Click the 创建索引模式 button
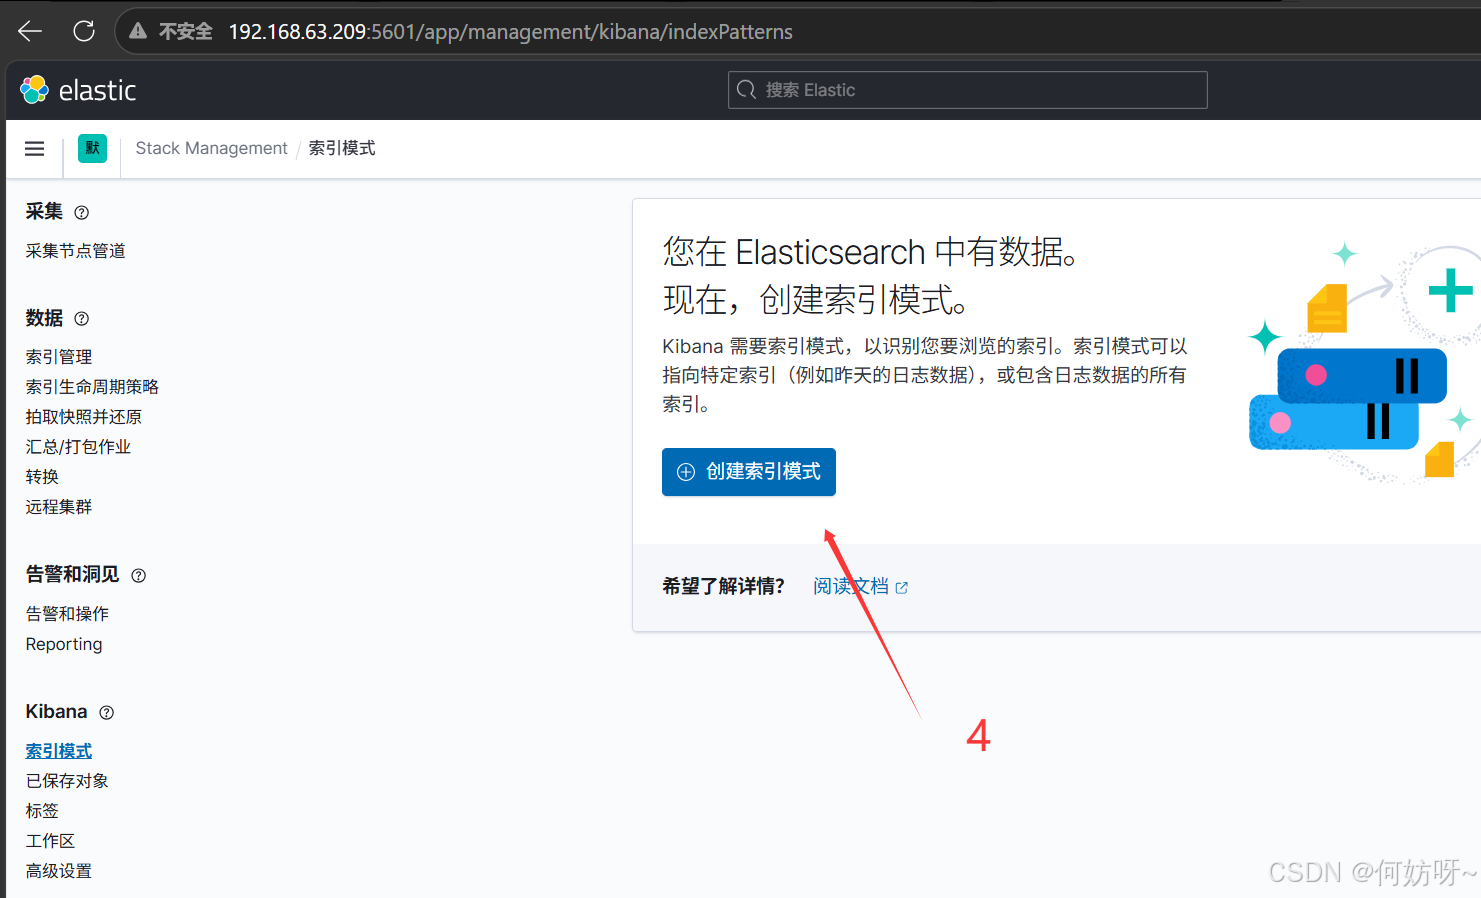 (x=749, y=472)
